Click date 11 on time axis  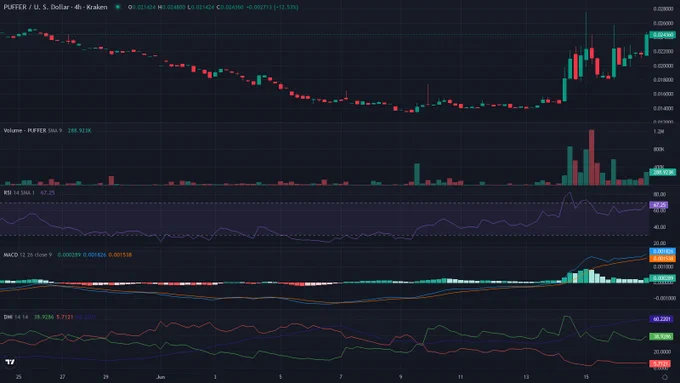point(461,377)
